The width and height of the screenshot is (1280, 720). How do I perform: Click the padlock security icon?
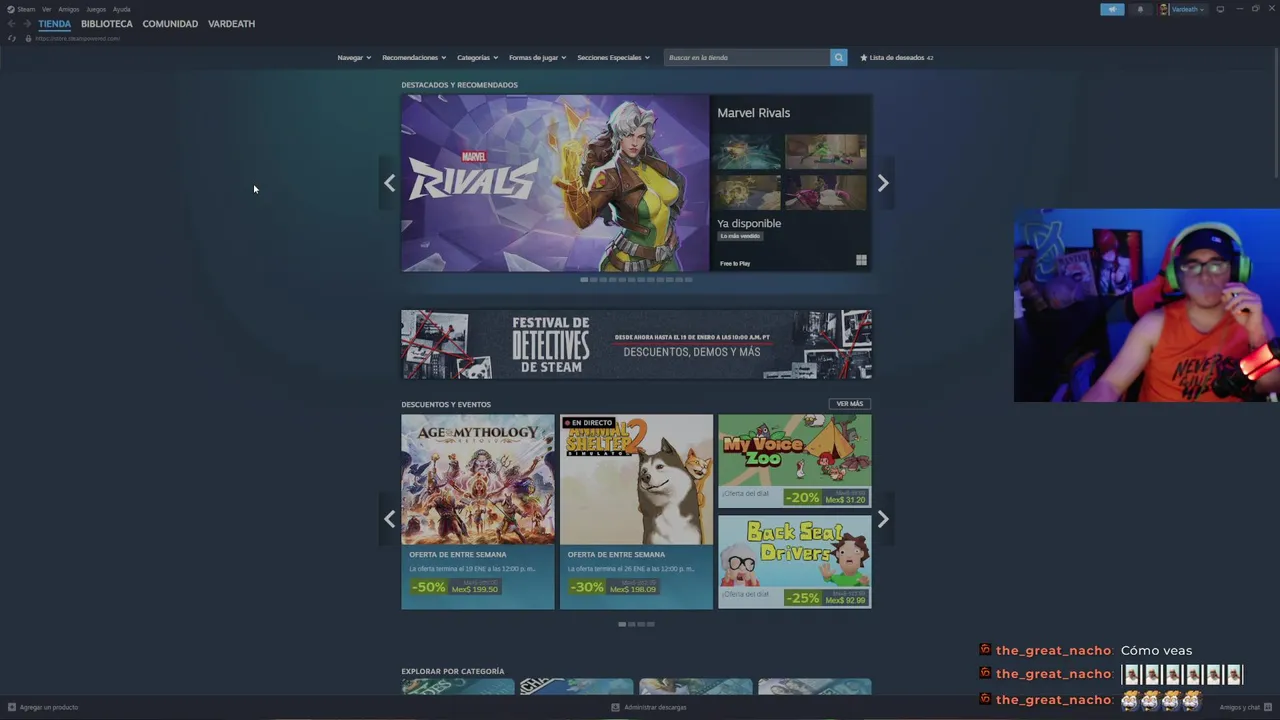28,38
